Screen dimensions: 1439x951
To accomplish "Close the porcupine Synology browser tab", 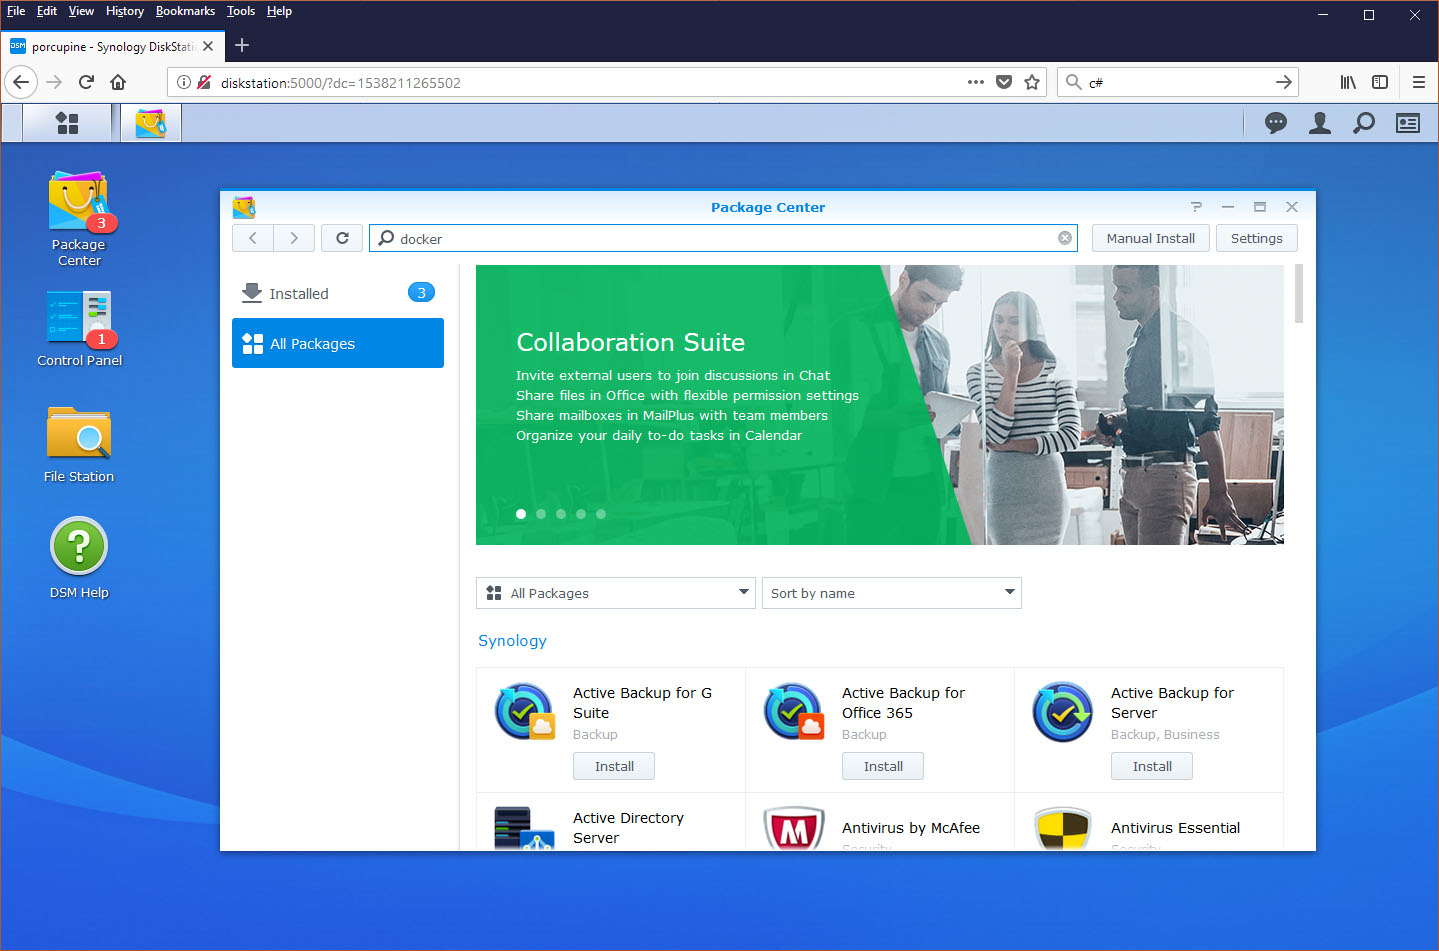I will coord(208,46).
